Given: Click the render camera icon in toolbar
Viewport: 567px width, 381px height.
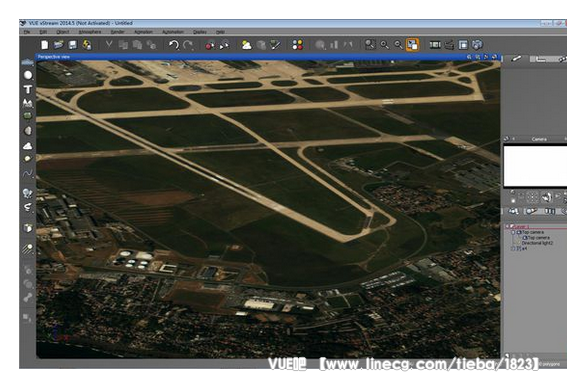Looking at the screenshot, I should (449, 45).
